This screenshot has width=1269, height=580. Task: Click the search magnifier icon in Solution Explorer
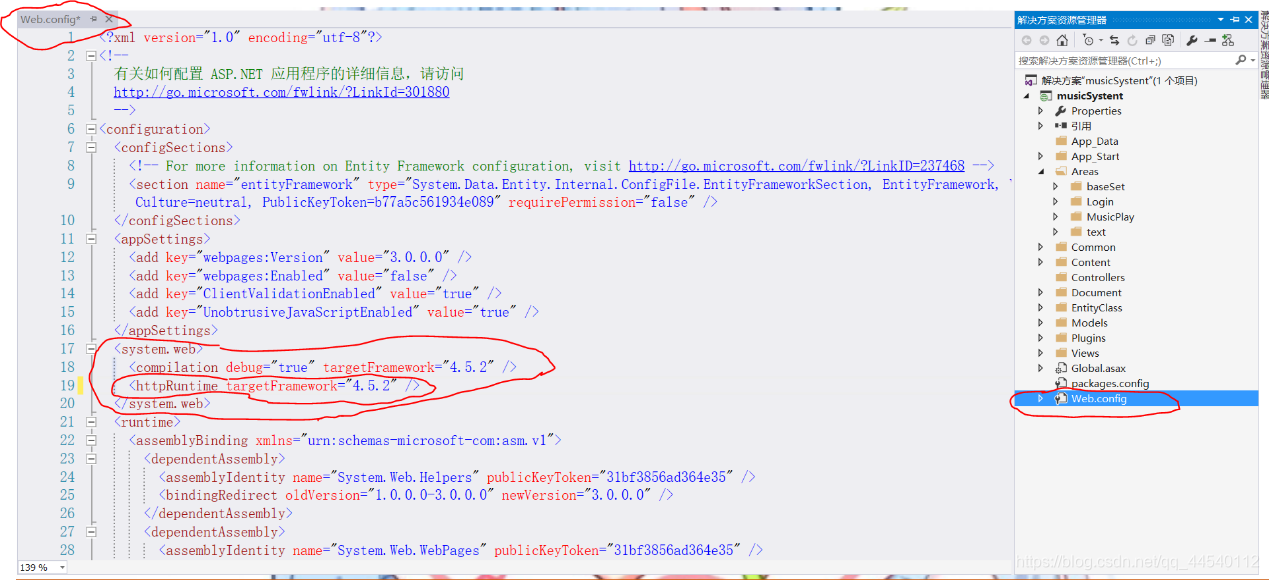click(x=1240, y=60)
